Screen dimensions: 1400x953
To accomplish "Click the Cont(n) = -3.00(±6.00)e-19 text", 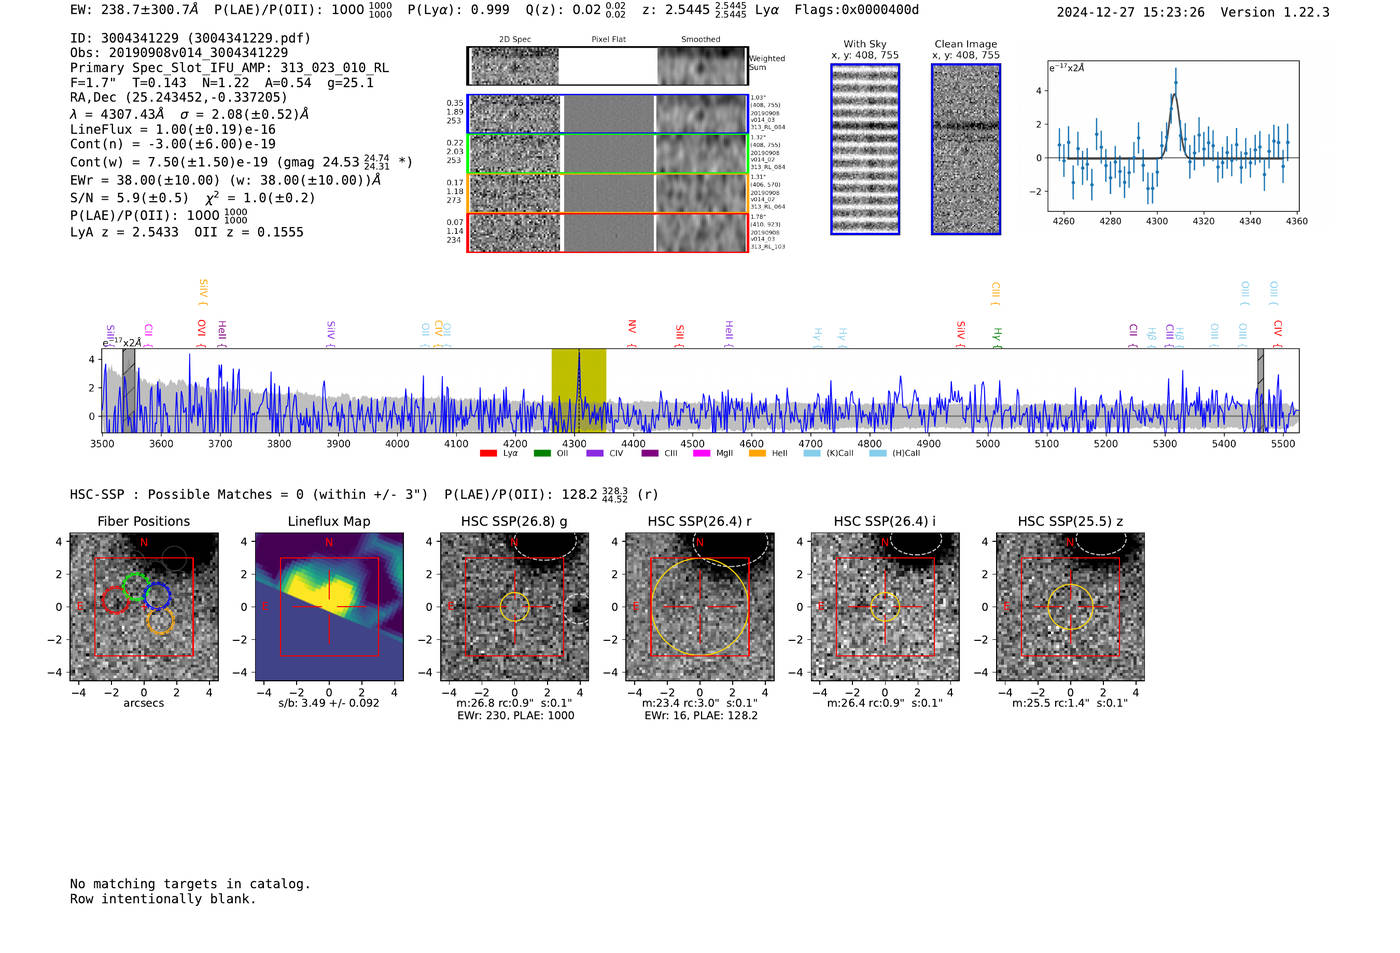I will 173,144.
